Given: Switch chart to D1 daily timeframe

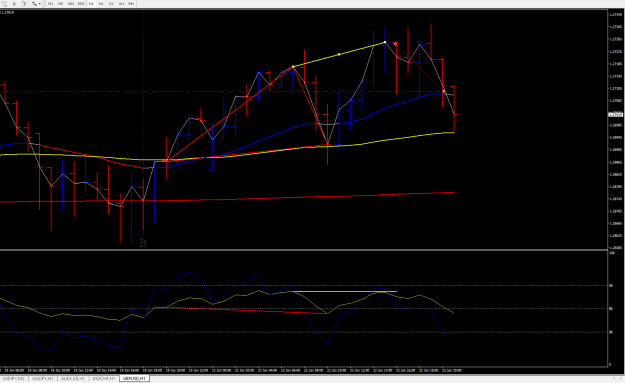Looking at the screenshot, I should coord(111,4).
